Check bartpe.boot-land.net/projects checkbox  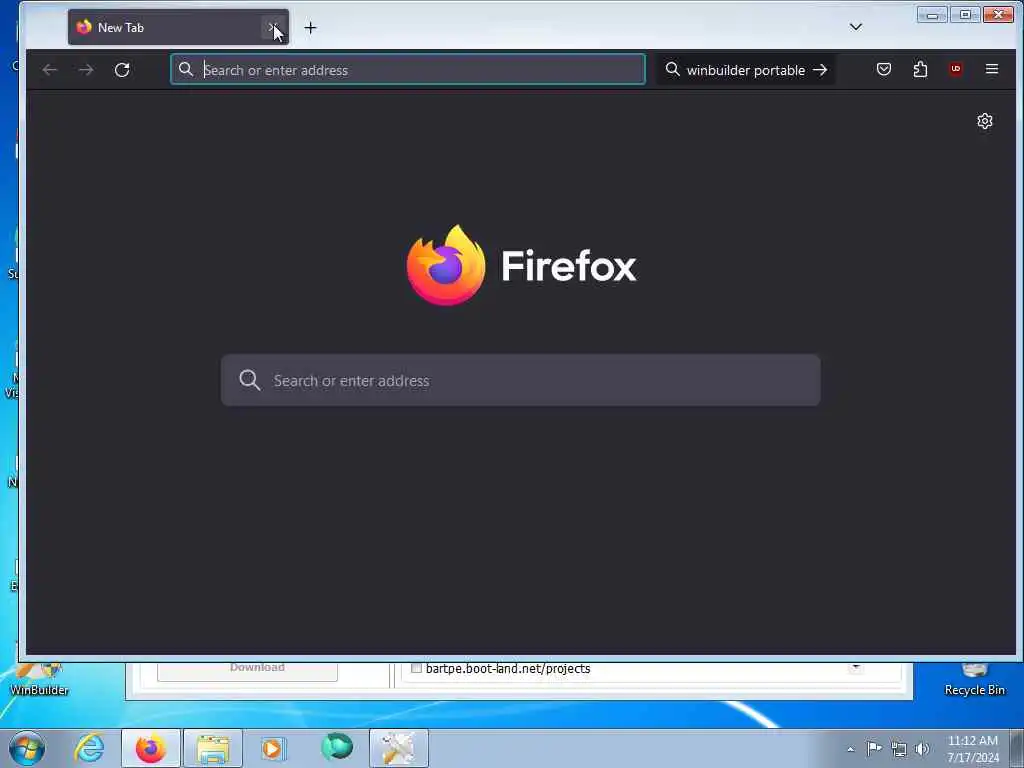[416, 668]
